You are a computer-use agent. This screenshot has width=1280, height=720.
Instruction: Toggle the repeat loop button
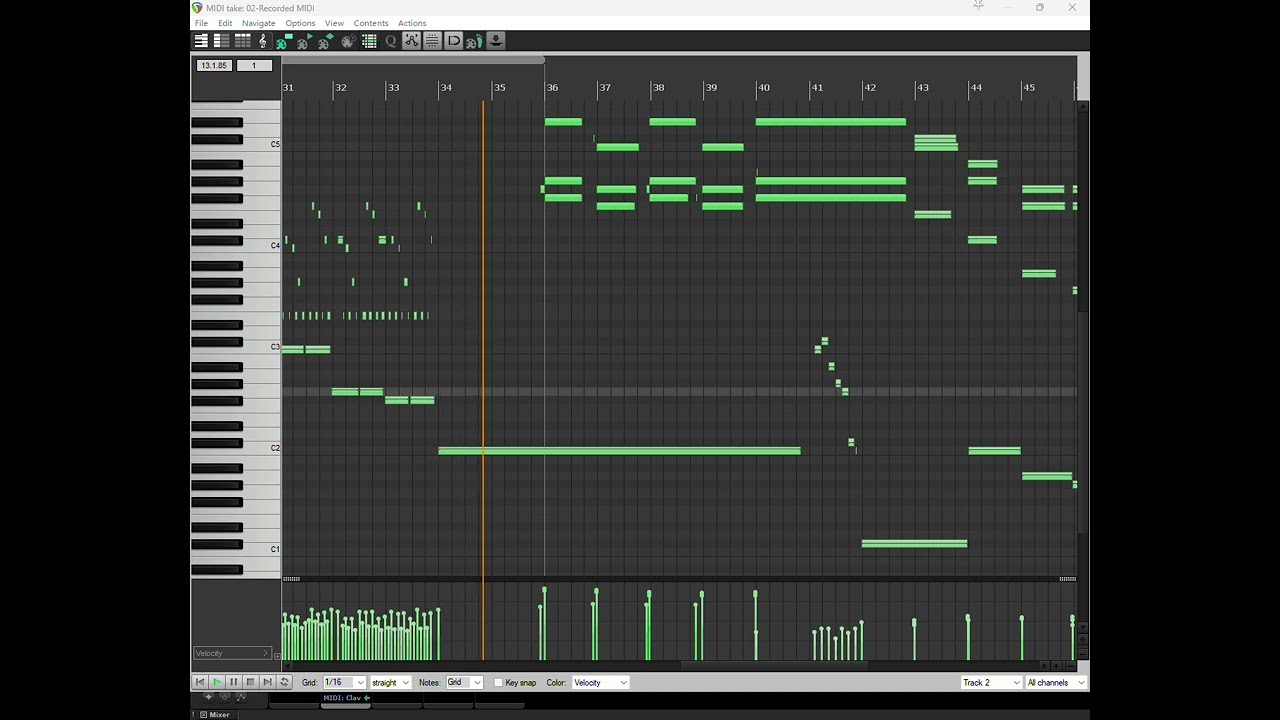click(284, 682)
